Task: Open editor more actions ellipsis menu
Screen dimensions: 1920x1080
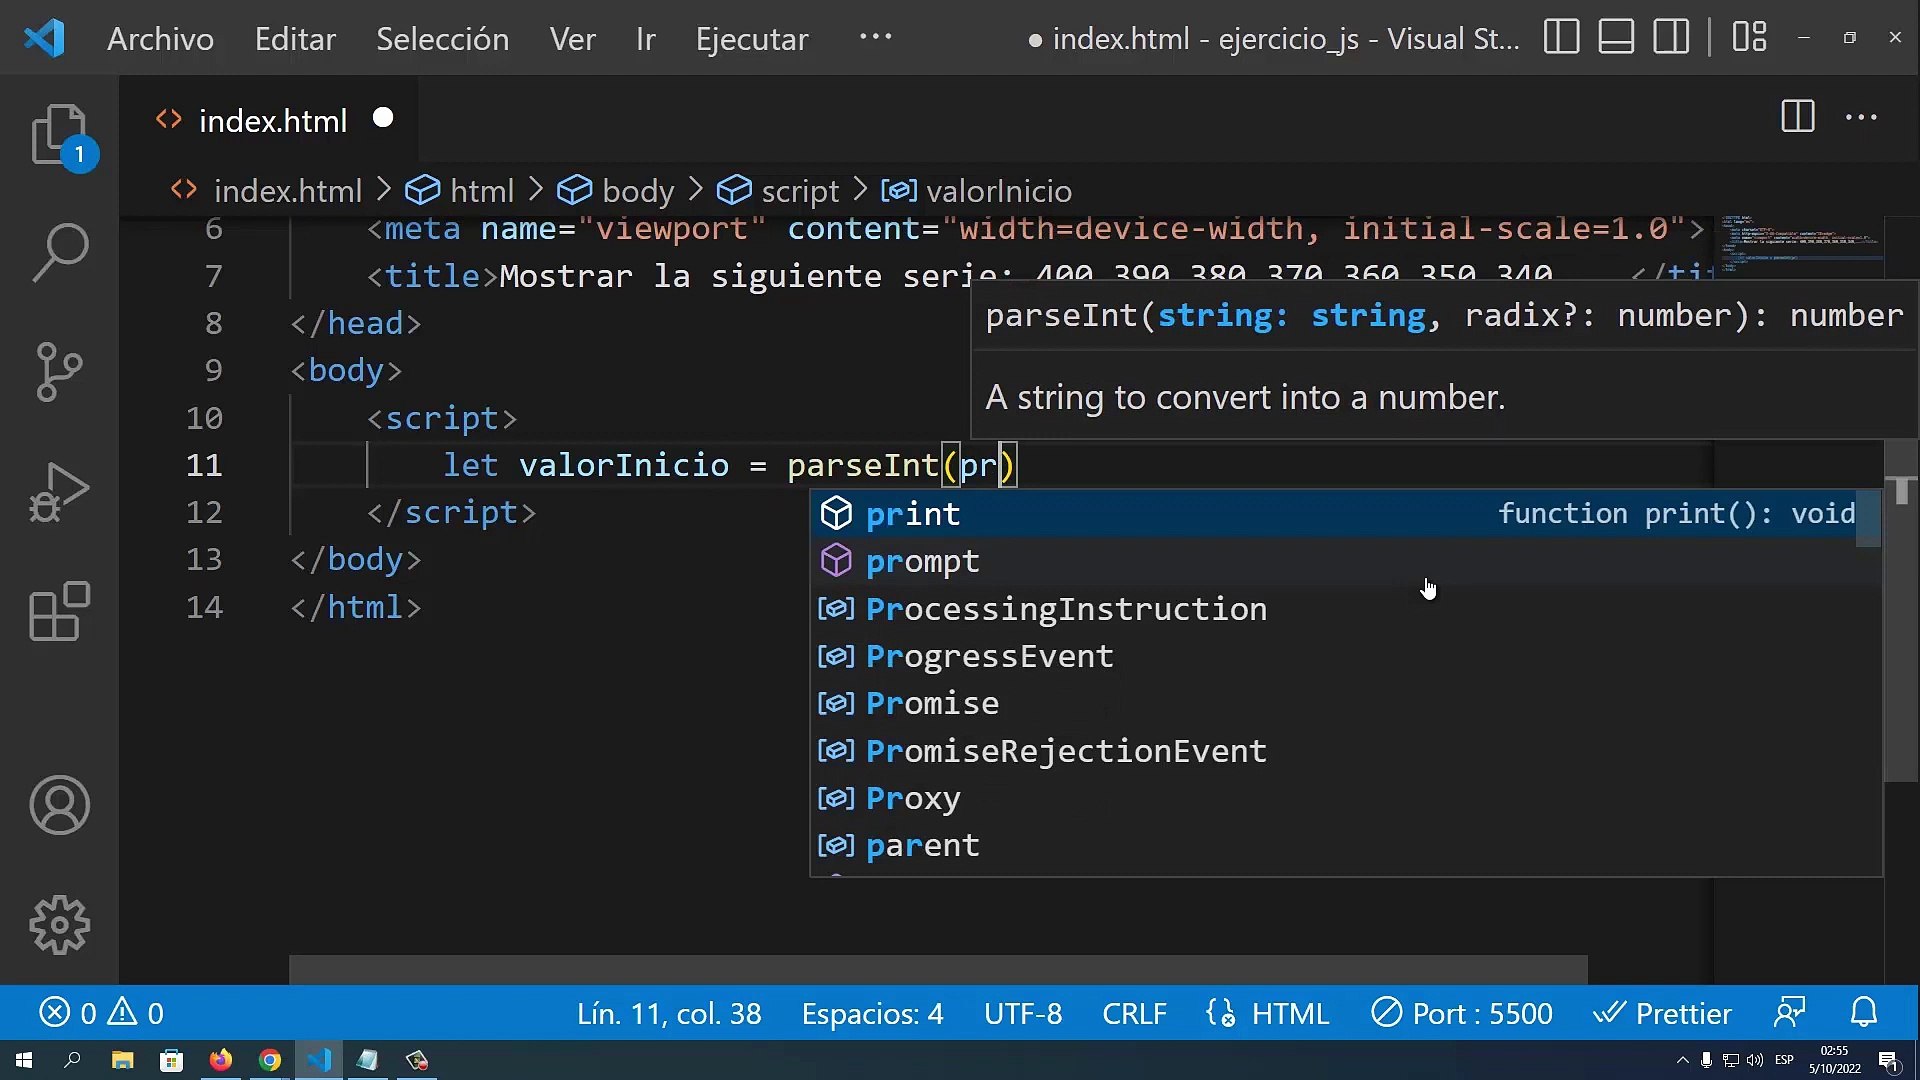Action: pyautogui.click(x=1860, y=117)
